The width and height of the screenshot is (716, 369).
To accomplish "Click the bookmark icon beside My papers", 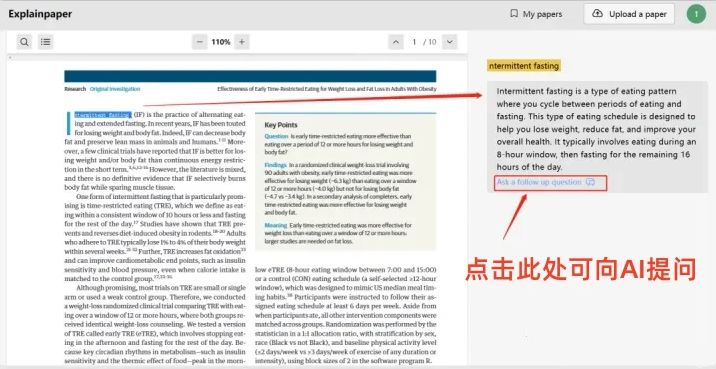I will pyautogui.click(x=514, y=14).
